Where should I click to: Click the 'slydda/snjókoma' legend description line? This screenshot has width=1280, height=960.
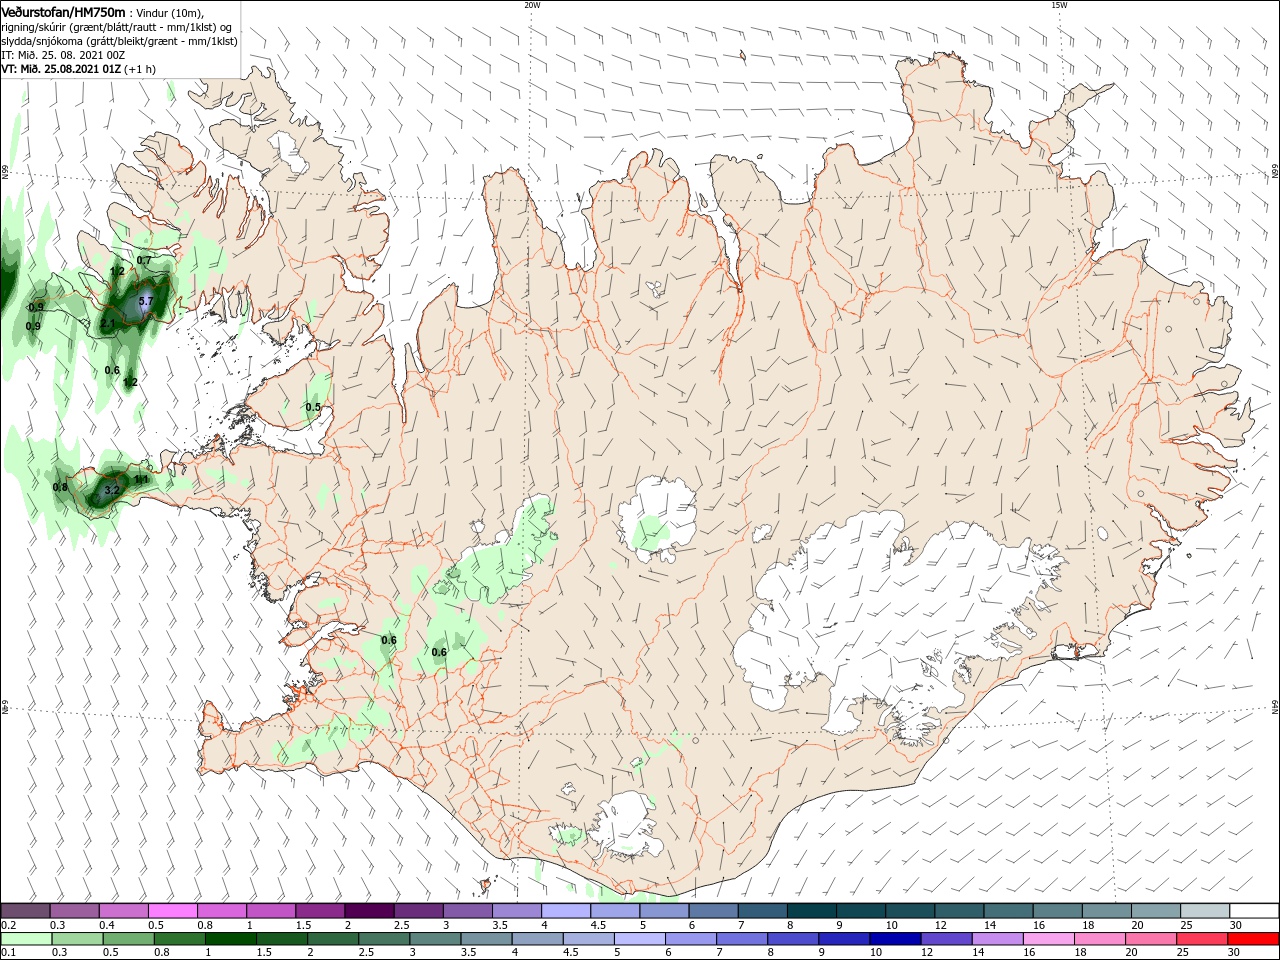(120, 41)
